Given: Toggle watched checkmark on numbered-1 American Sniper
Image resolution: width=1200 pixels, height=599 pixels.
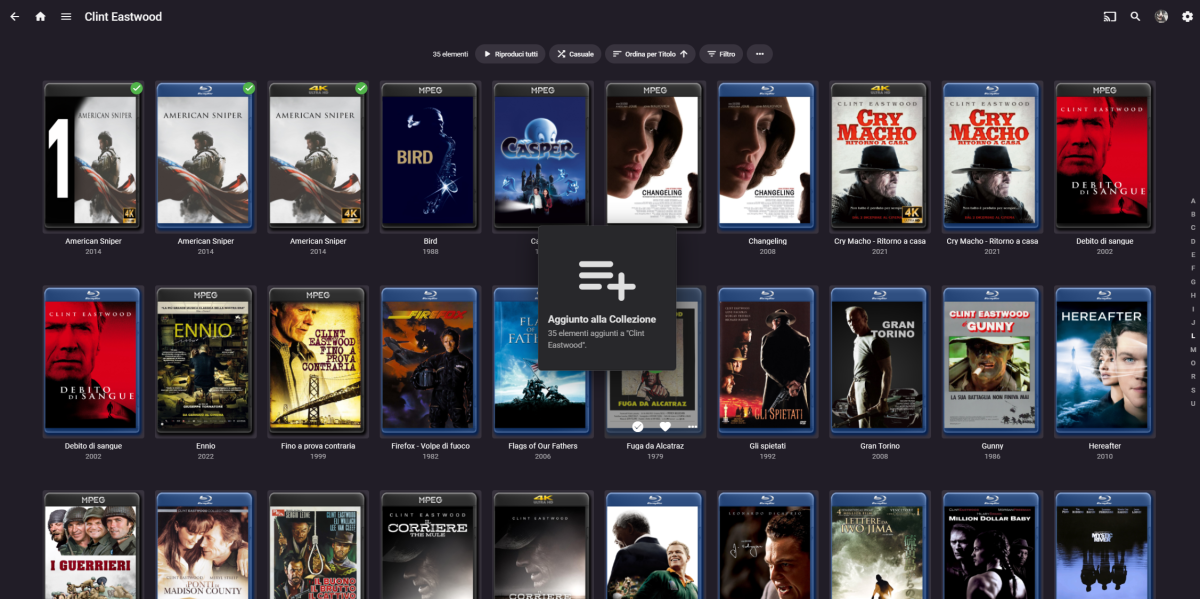Looking at the screenshot, I should (x=137, y=89).
